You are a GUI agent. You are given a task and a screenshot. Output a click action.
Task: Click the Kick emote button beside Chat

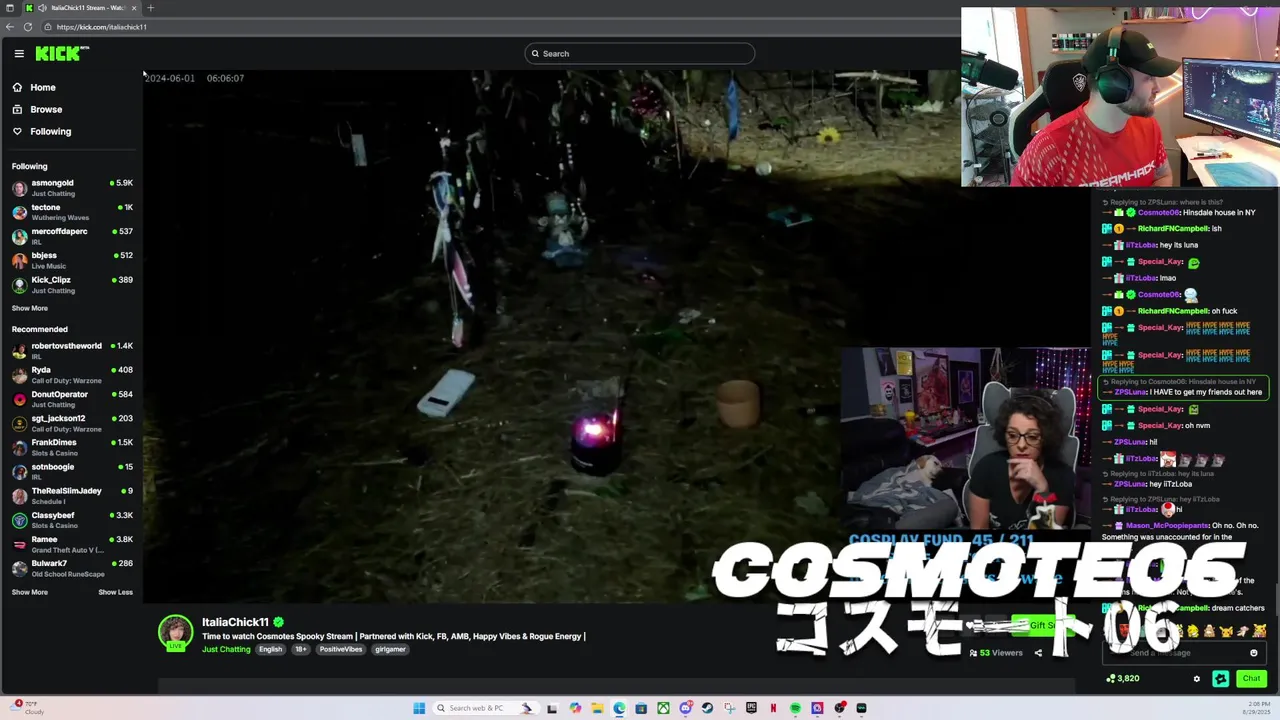tap(1220, 678)
